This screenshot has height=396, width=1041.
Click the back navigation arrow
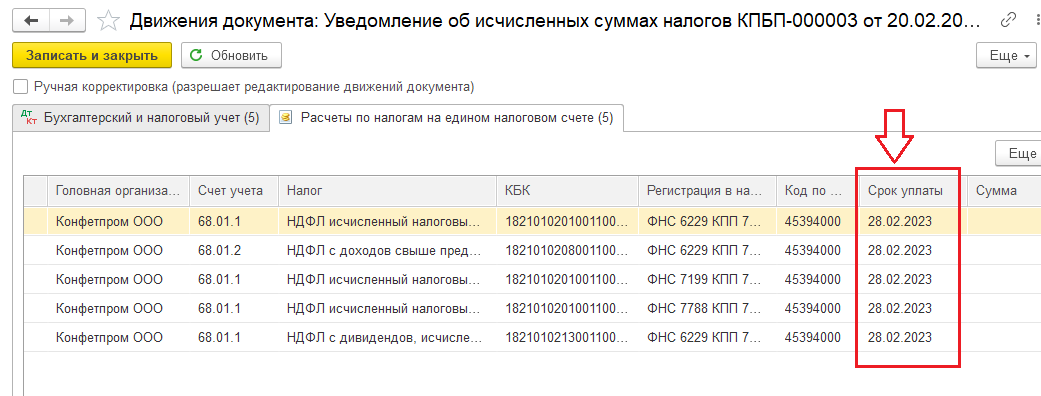pyautogui.click(x=31, y=21)
